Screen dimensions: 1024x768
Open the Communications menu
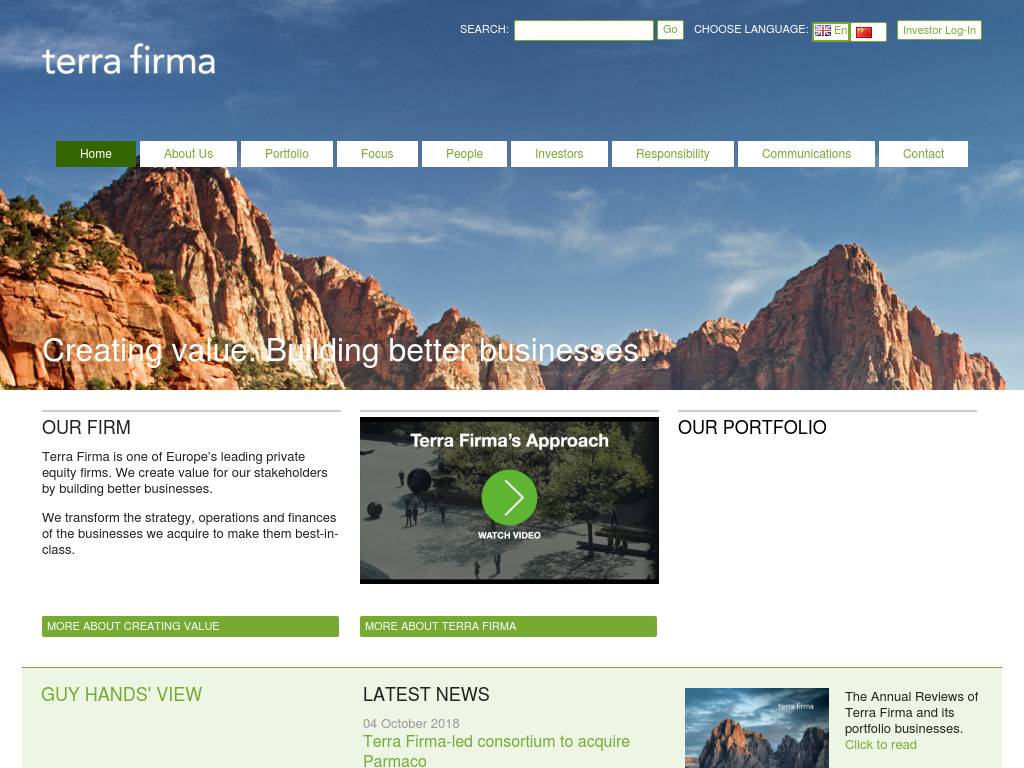pos(806,154)
